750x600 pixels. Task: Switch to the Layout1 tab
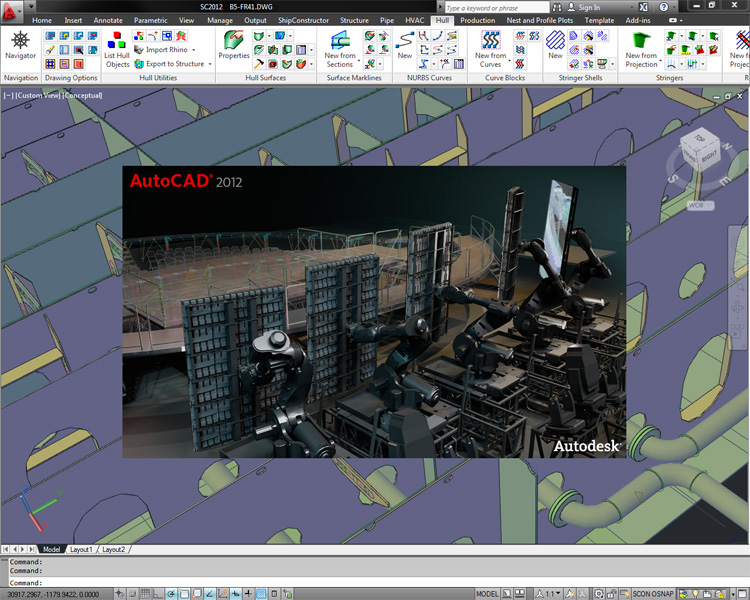pos(81,549)
